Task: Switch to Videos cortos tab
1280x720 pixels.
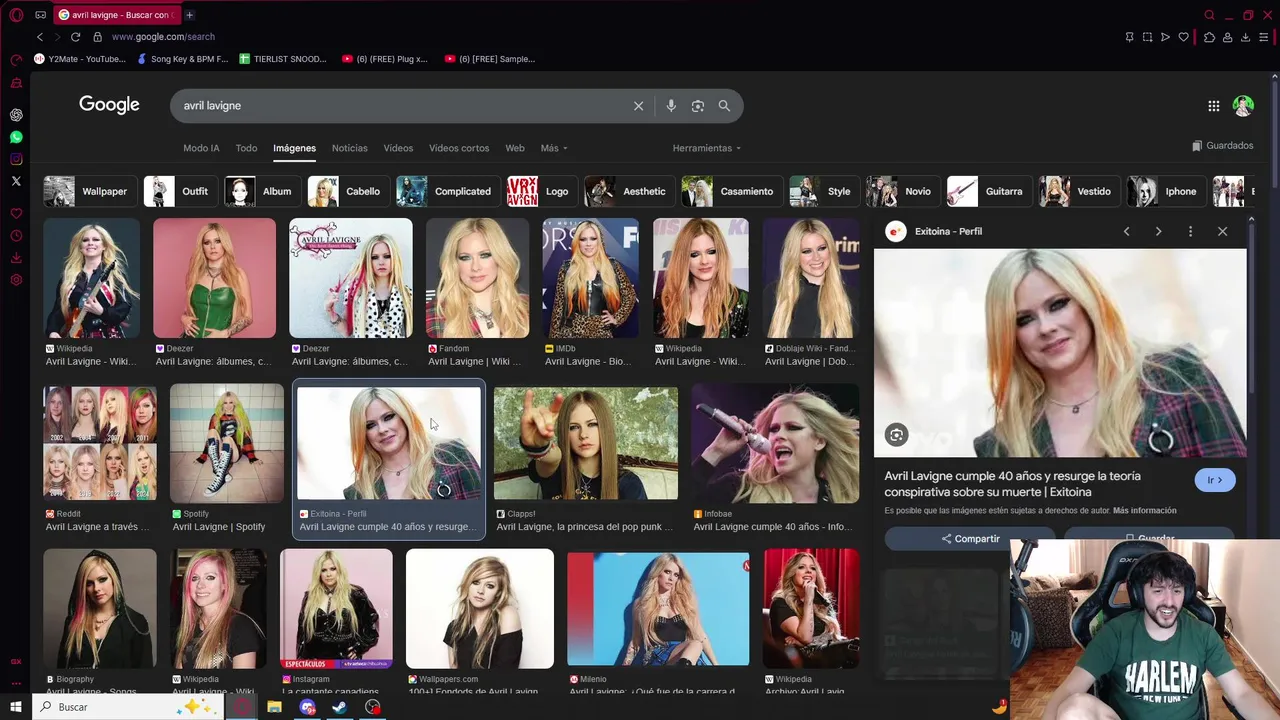Action: 459,148
